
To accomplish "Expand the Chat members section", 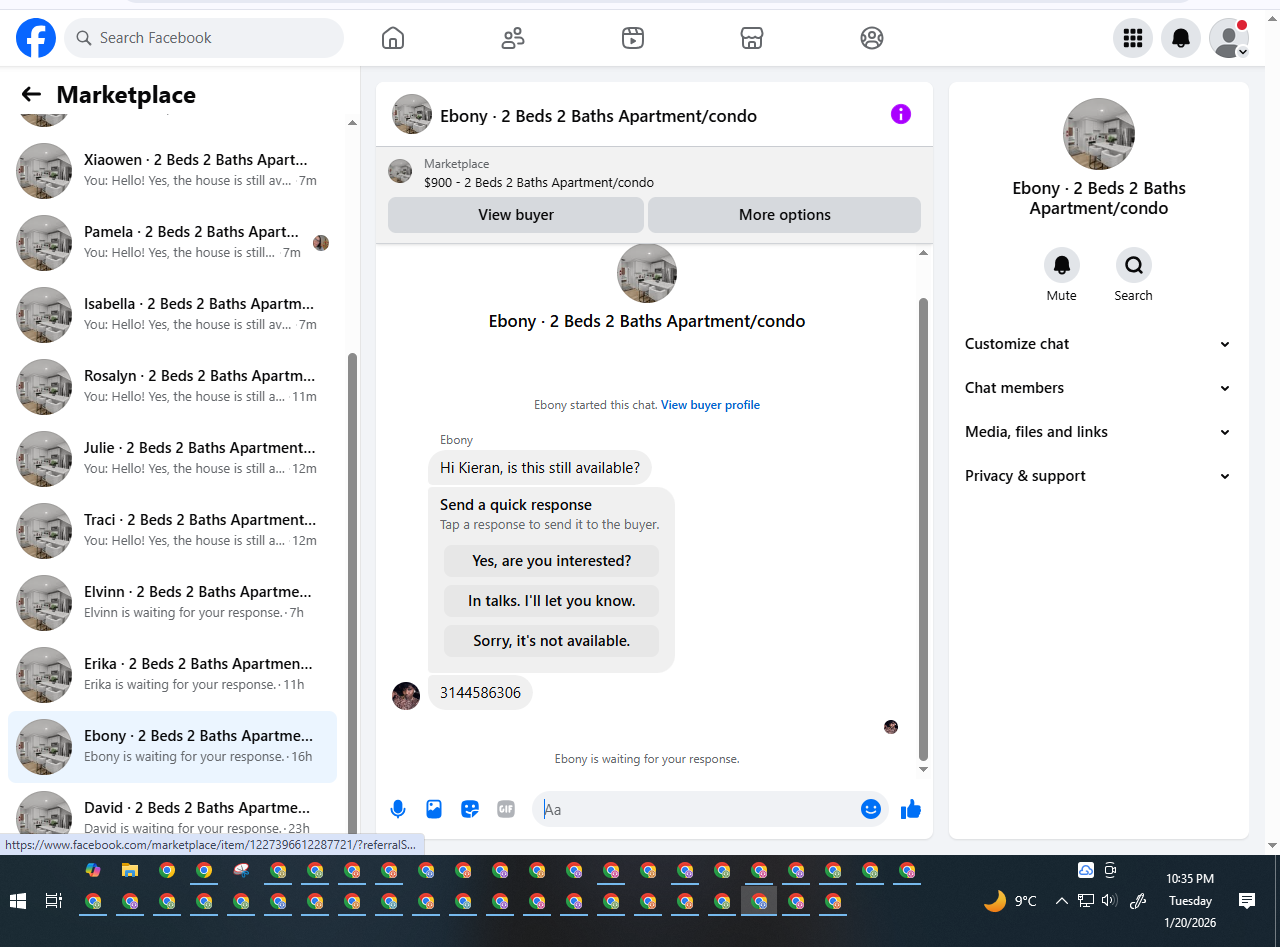I will tap(1098, 388).
